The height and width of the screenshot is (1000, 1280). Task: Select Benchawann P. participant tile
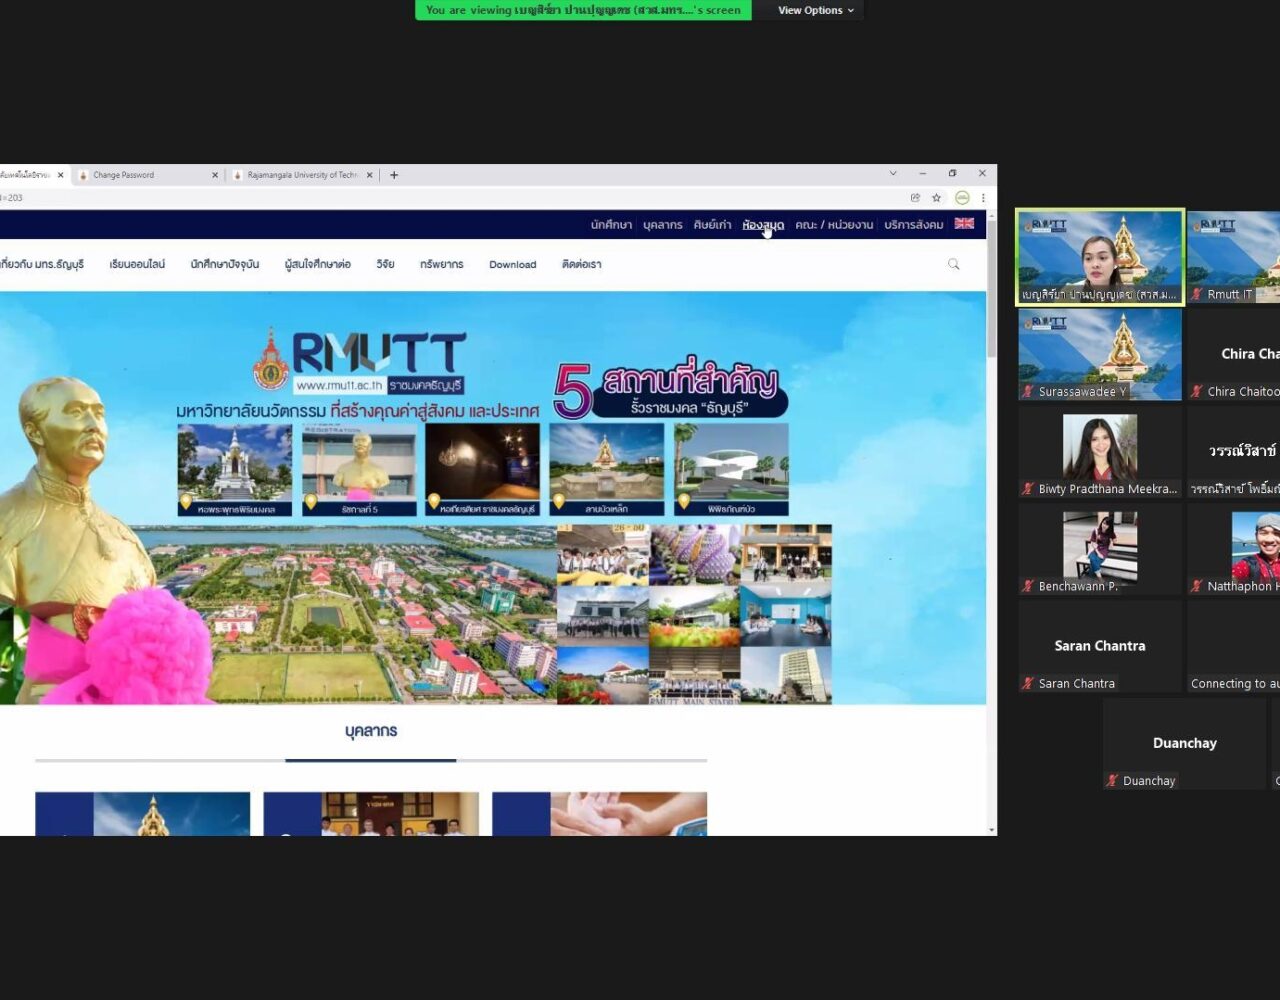pyautogui.click(x=1100, y=549)
